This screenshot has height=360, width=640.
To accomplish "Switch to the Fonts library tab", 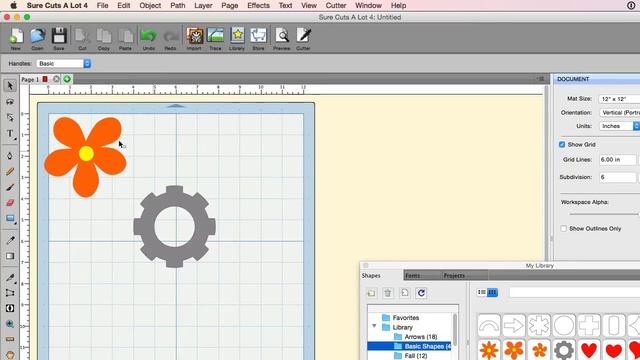I will (413, 276).
